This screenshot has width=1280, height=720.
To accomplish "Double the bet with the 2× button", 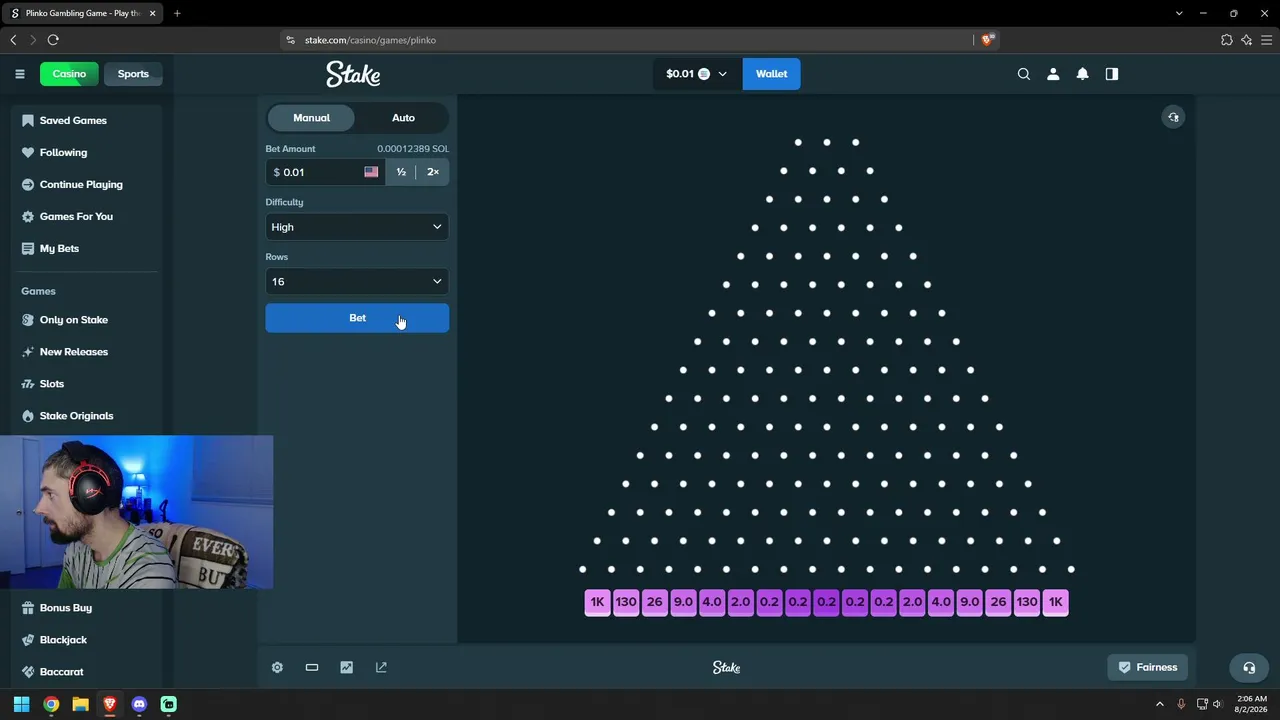I will click(433, 172).
